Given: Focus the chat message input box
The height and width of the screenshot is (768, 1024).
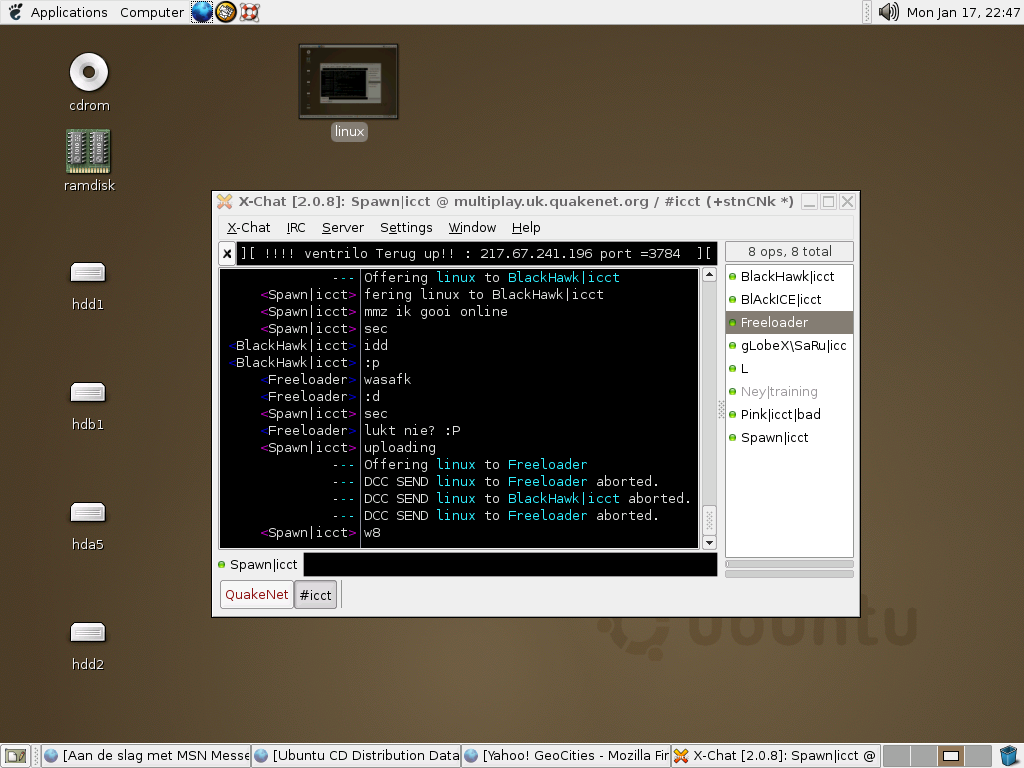Looking at the screenshot, I should 511,565.
